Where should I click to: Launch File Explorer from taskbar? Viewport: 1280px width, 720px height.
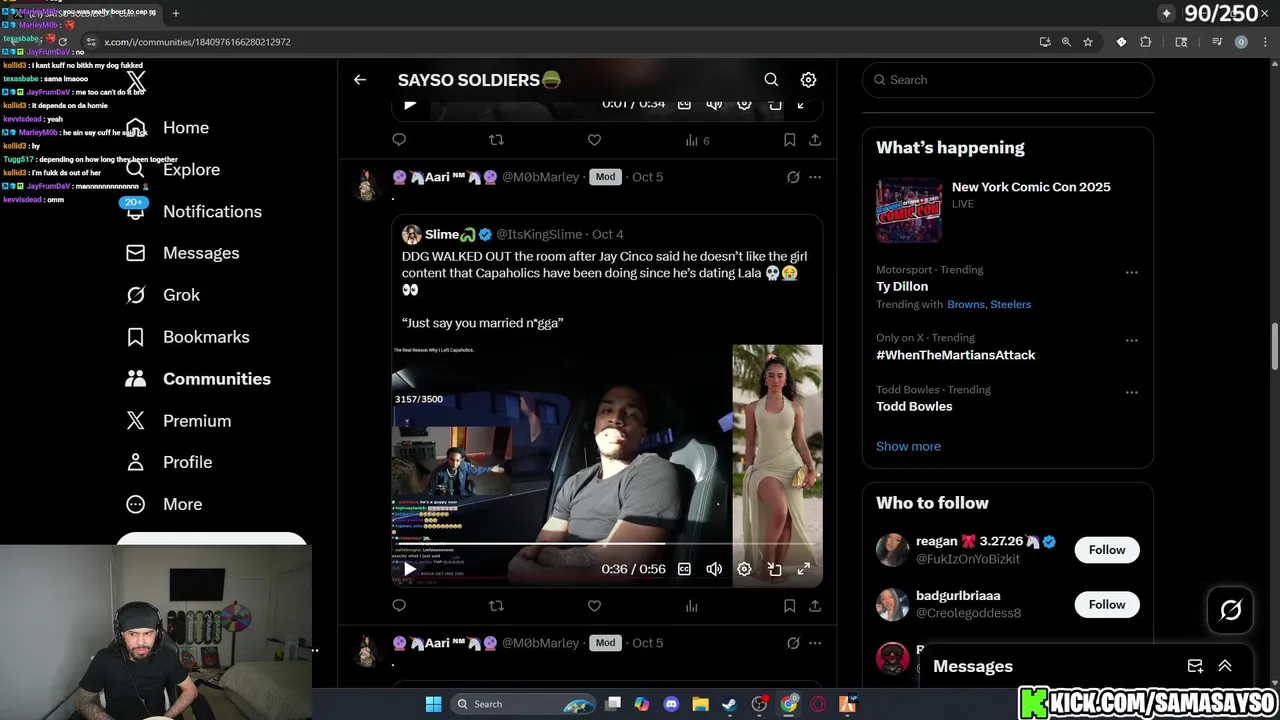tap(700, 704)
